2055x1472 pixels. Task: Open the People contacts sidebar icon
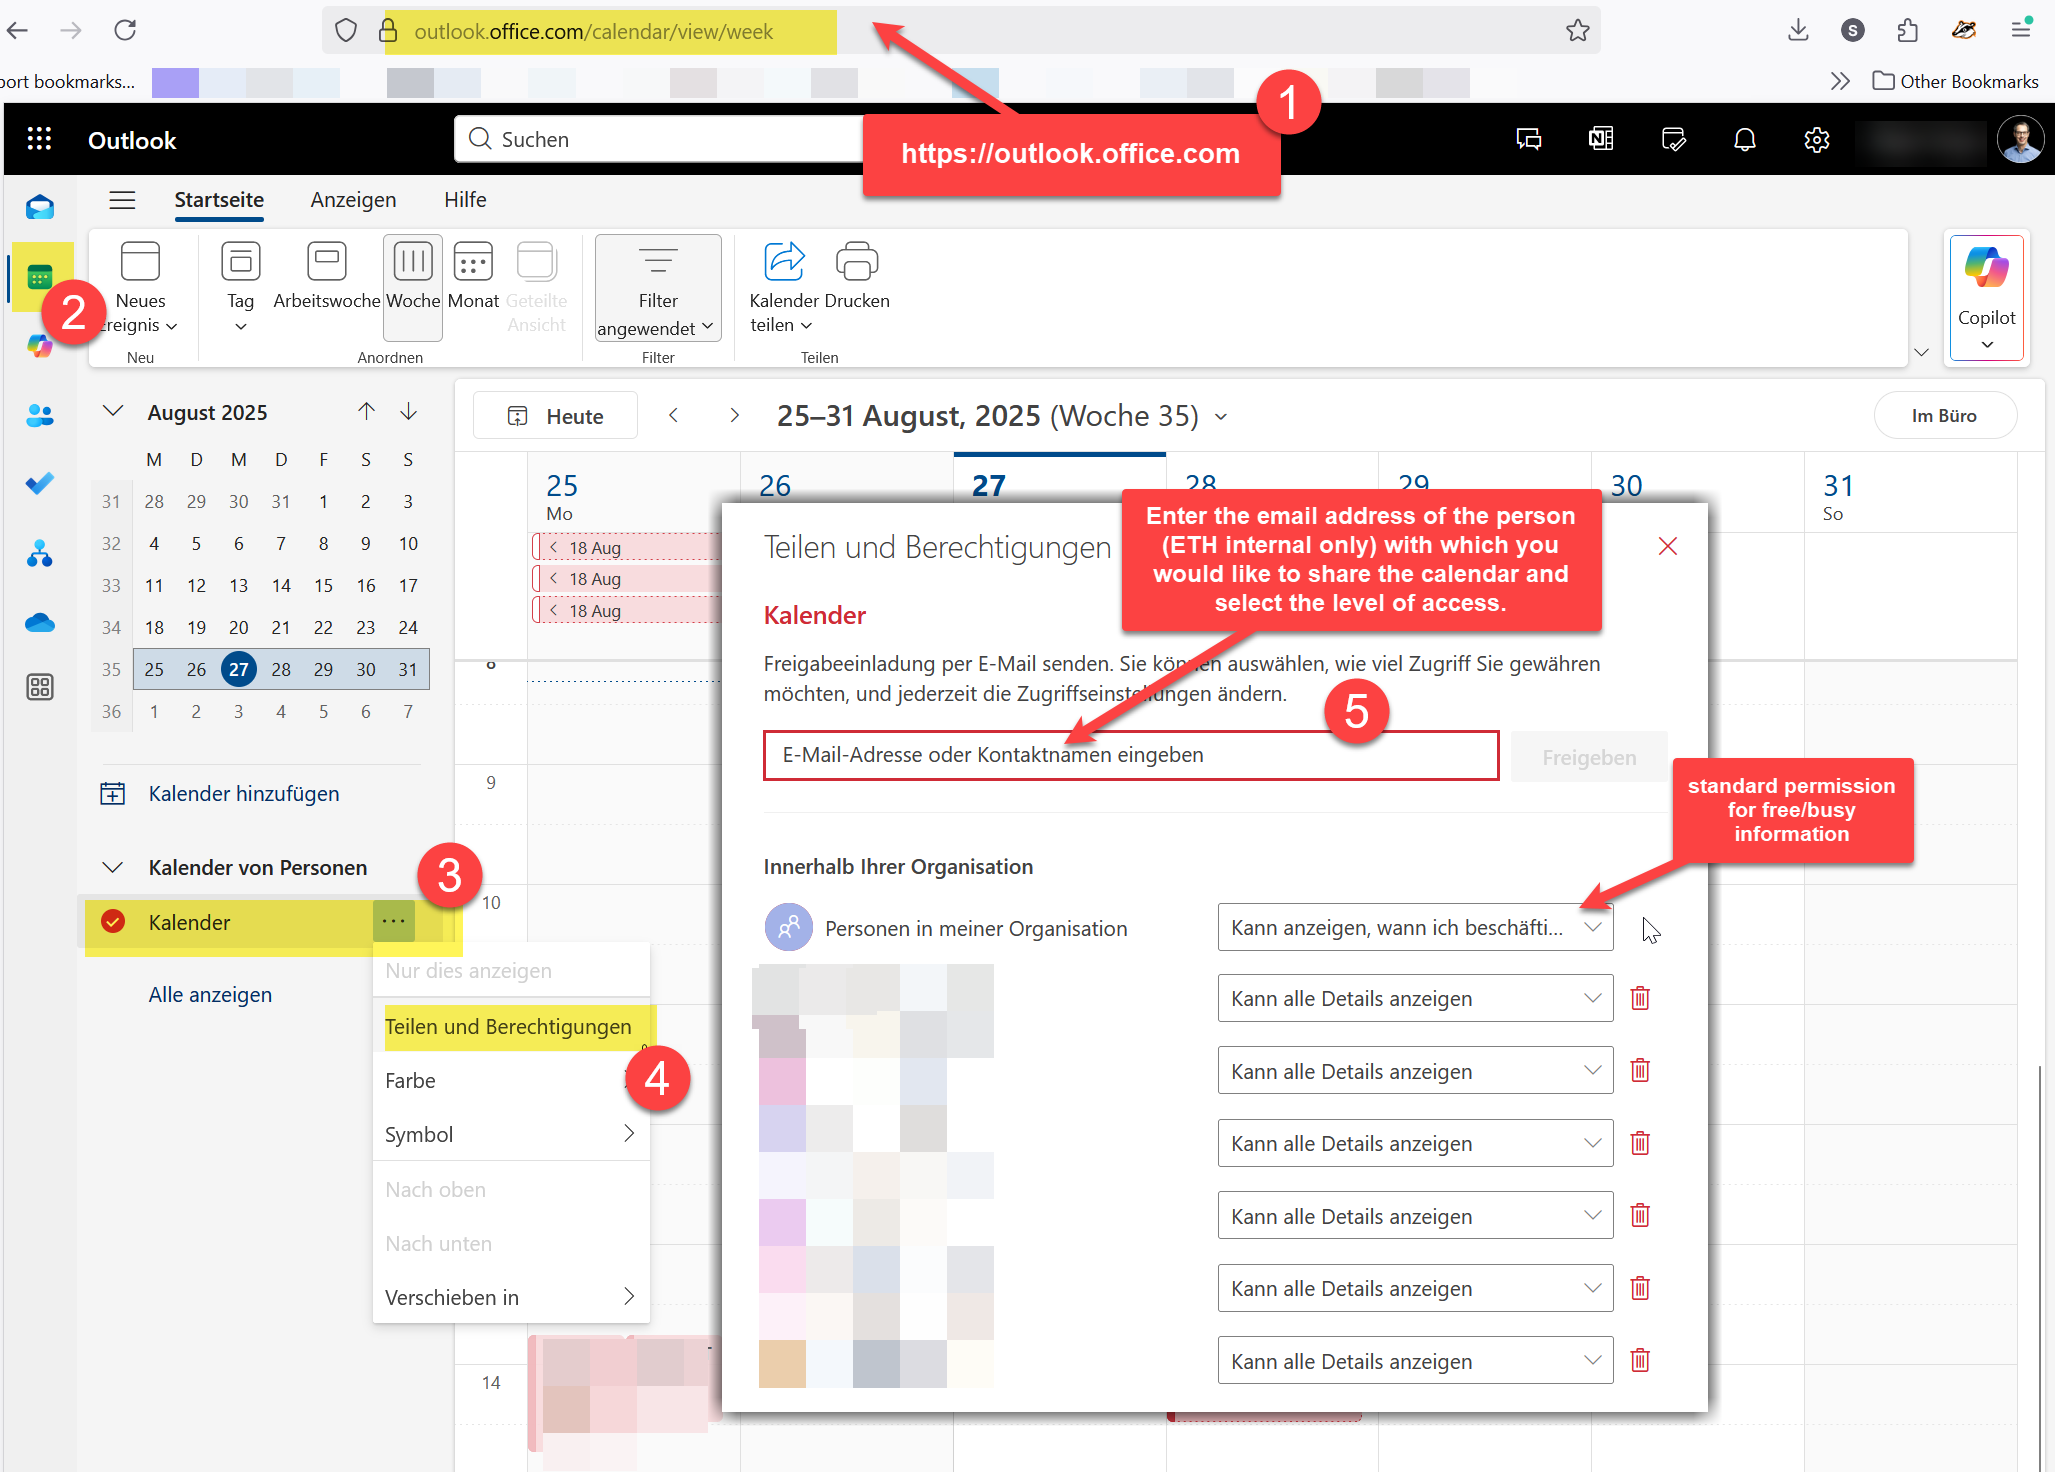point(40,416)
